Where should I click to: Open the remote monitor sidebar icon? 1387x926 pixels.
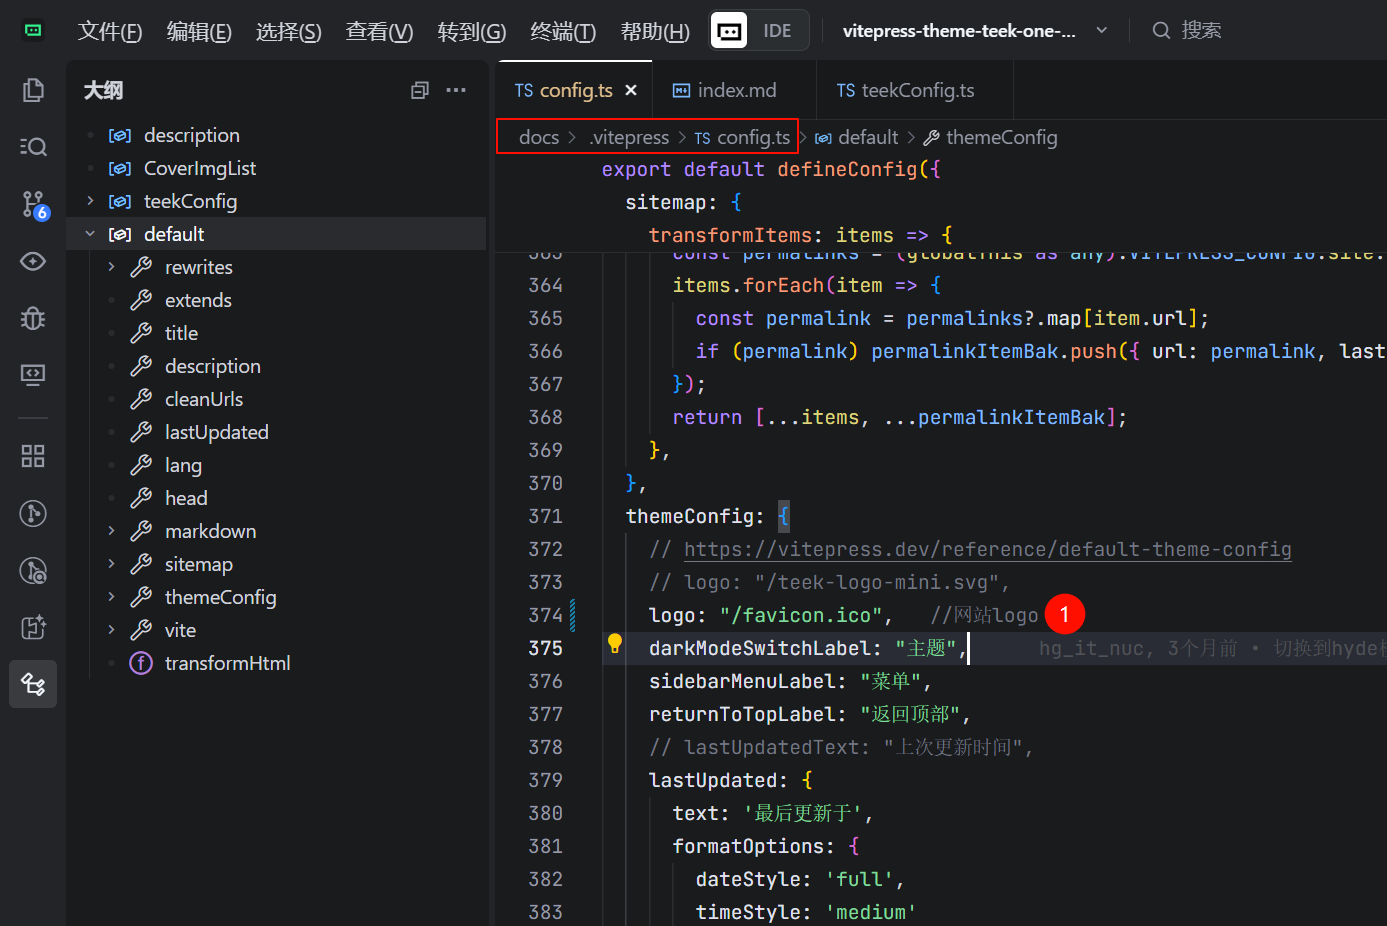(x=33, y=374)
